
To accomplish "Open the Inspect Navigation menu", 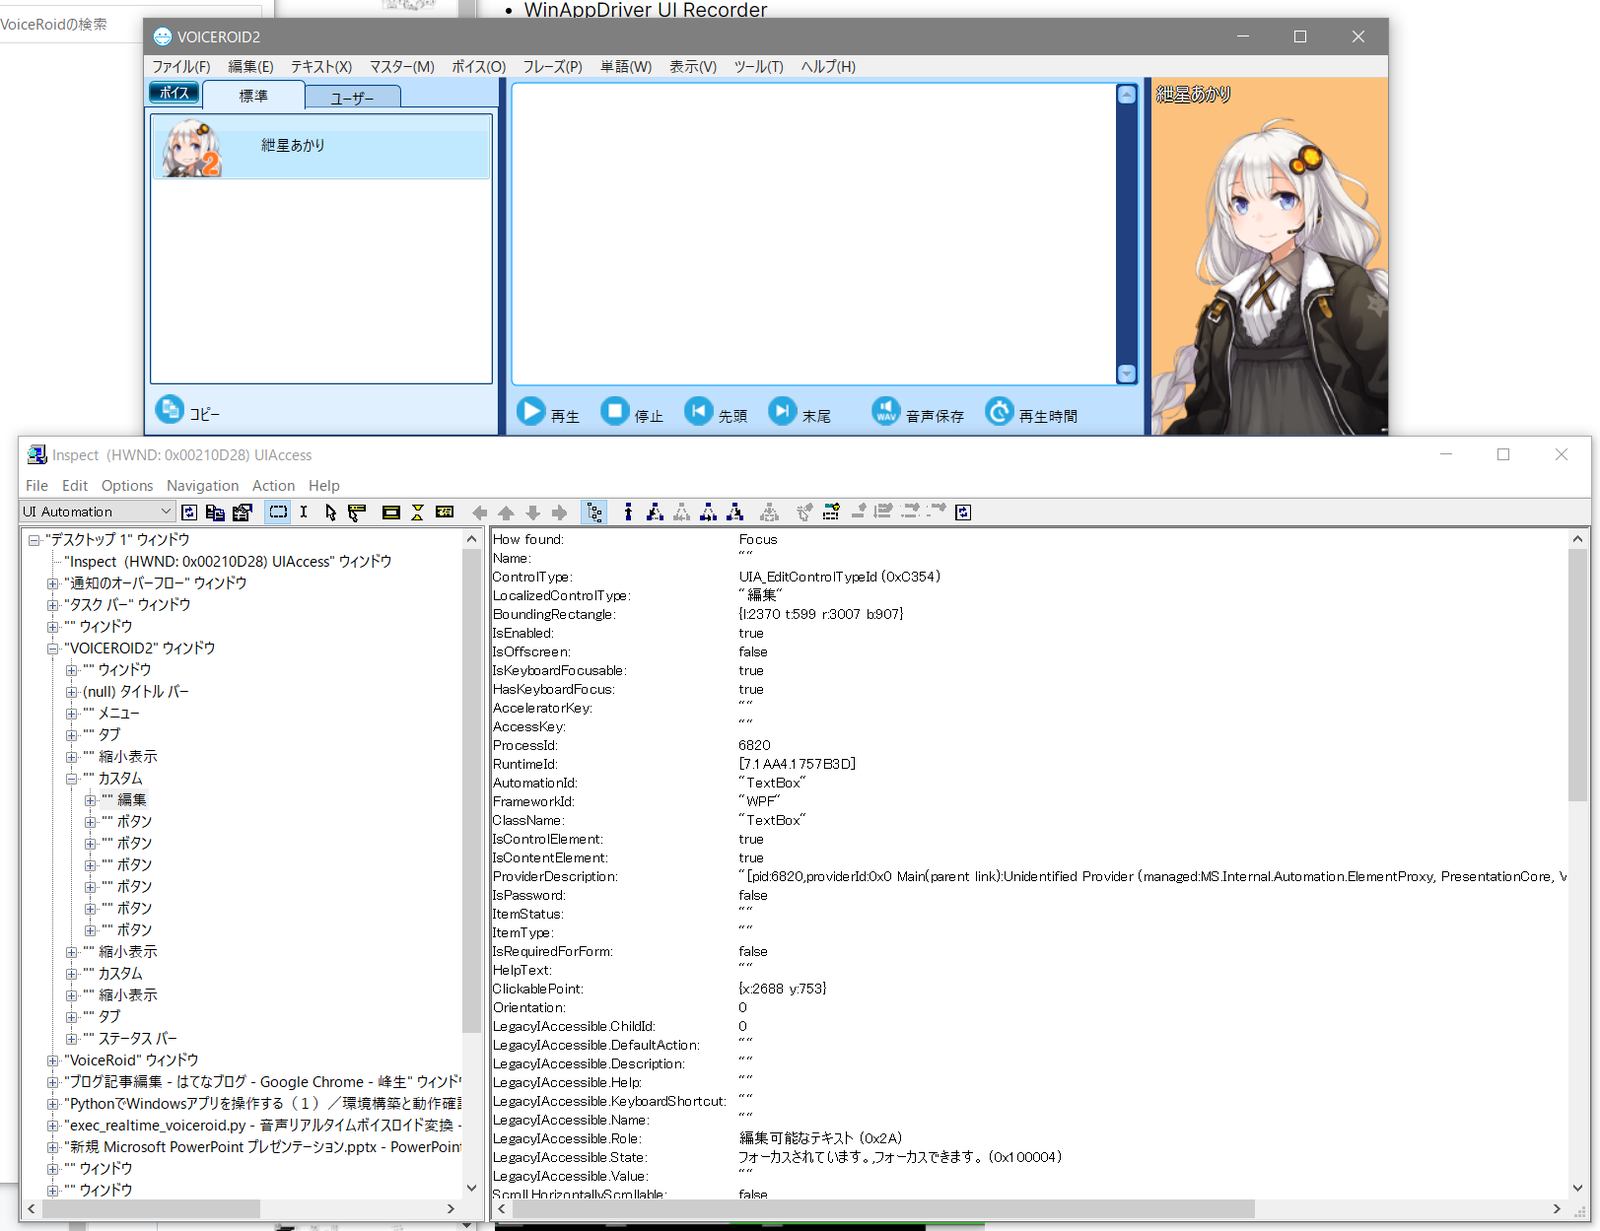I will coord(203,486).
